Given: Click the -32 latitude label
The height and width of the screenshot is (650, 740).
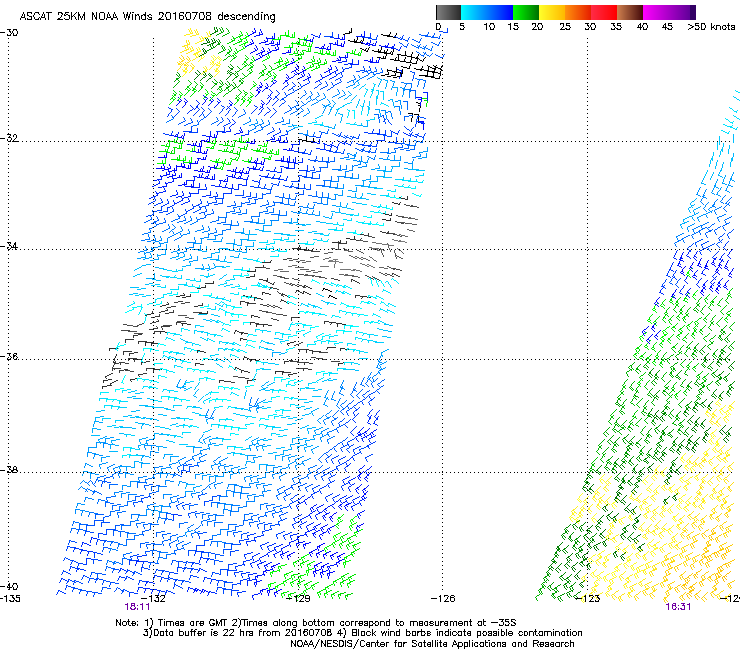Looking at the screenshot, I should tap(9, 138).
